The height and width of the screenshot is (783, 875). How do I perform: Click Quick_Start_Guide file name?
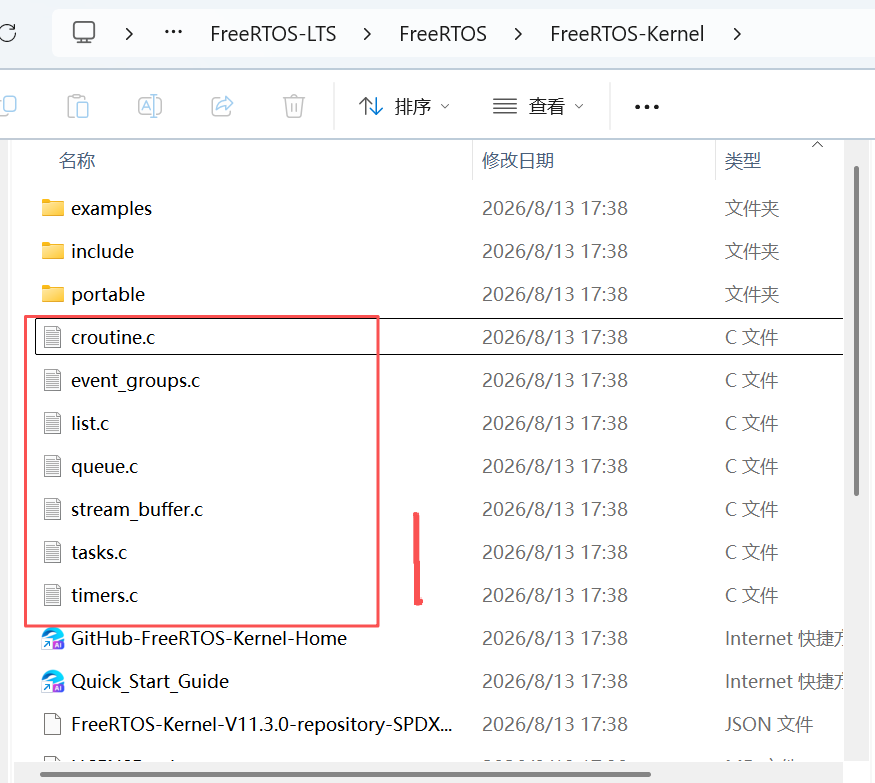(150, 681)
